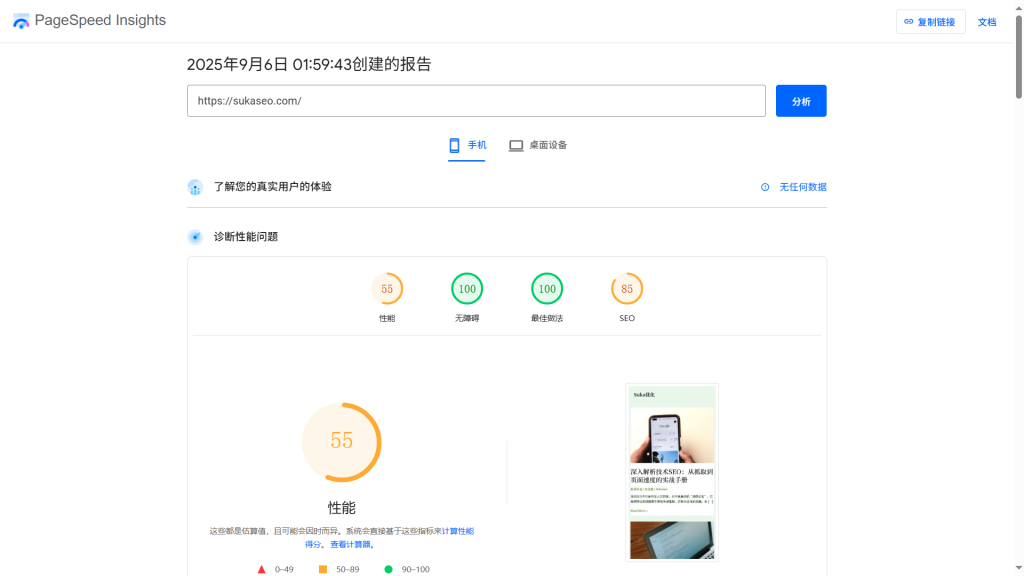1024x576 pixels.
Task: Click the report date heading 2025年9月6日
Action: 309,64
